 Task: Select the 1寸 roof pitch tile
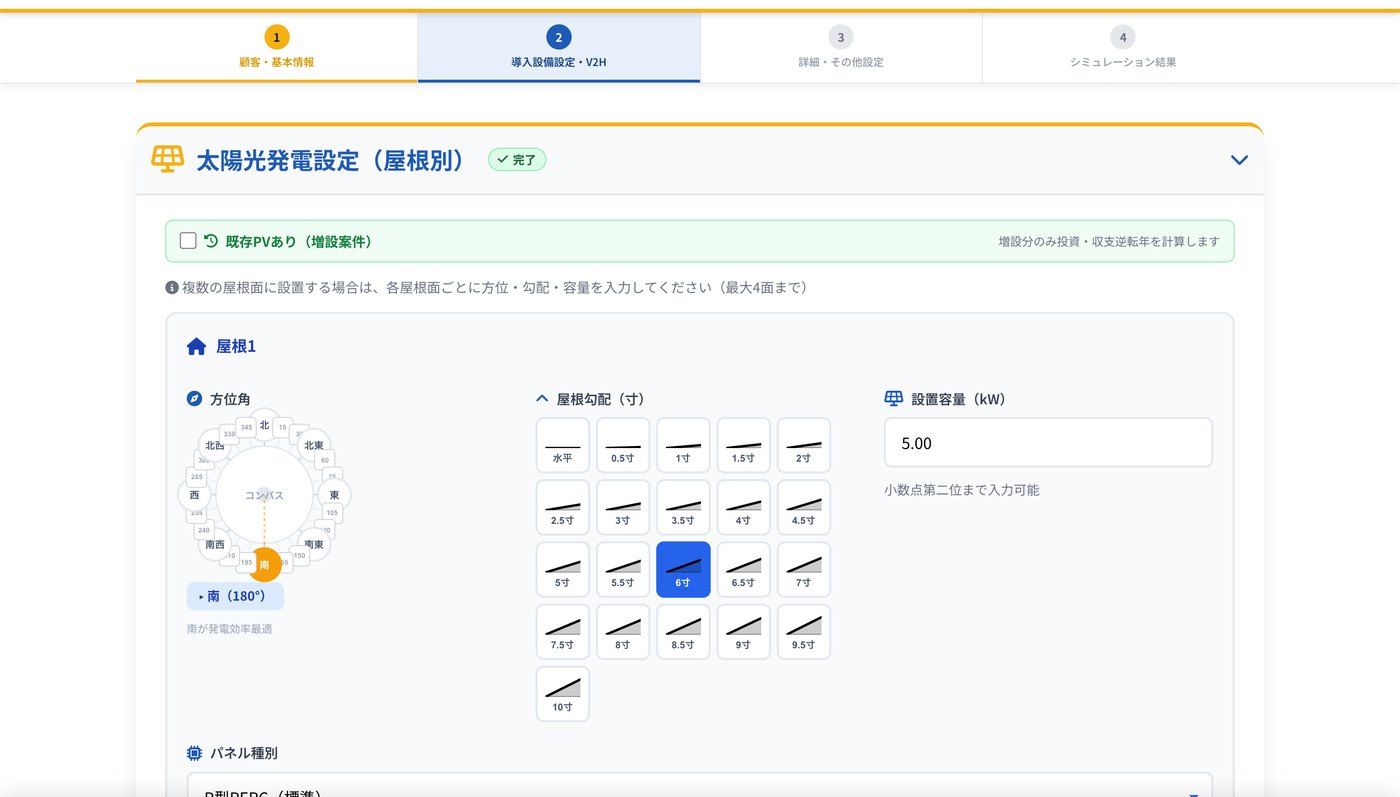683,445
